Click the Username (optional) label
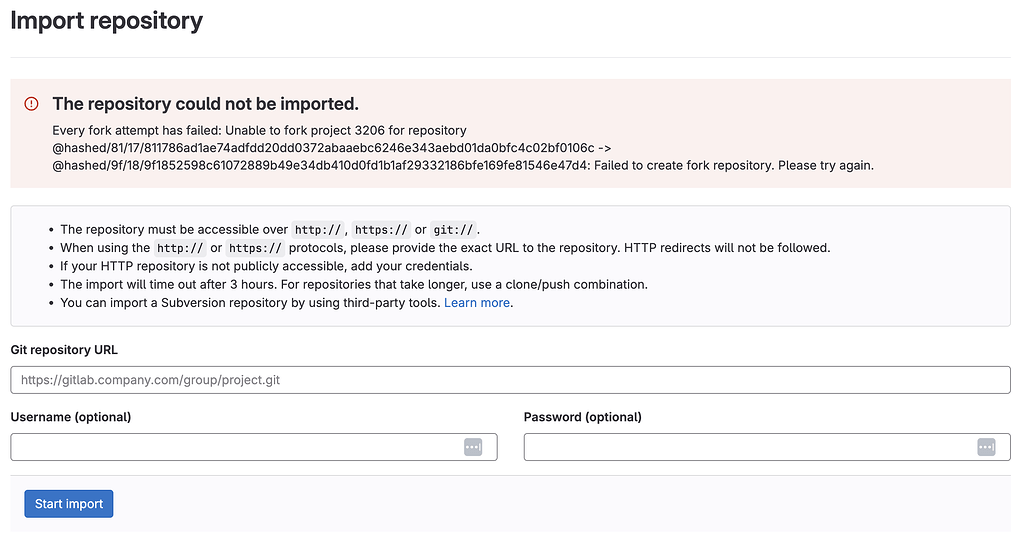Screen dimensions: 1024x533 click(x=71, y=417)
